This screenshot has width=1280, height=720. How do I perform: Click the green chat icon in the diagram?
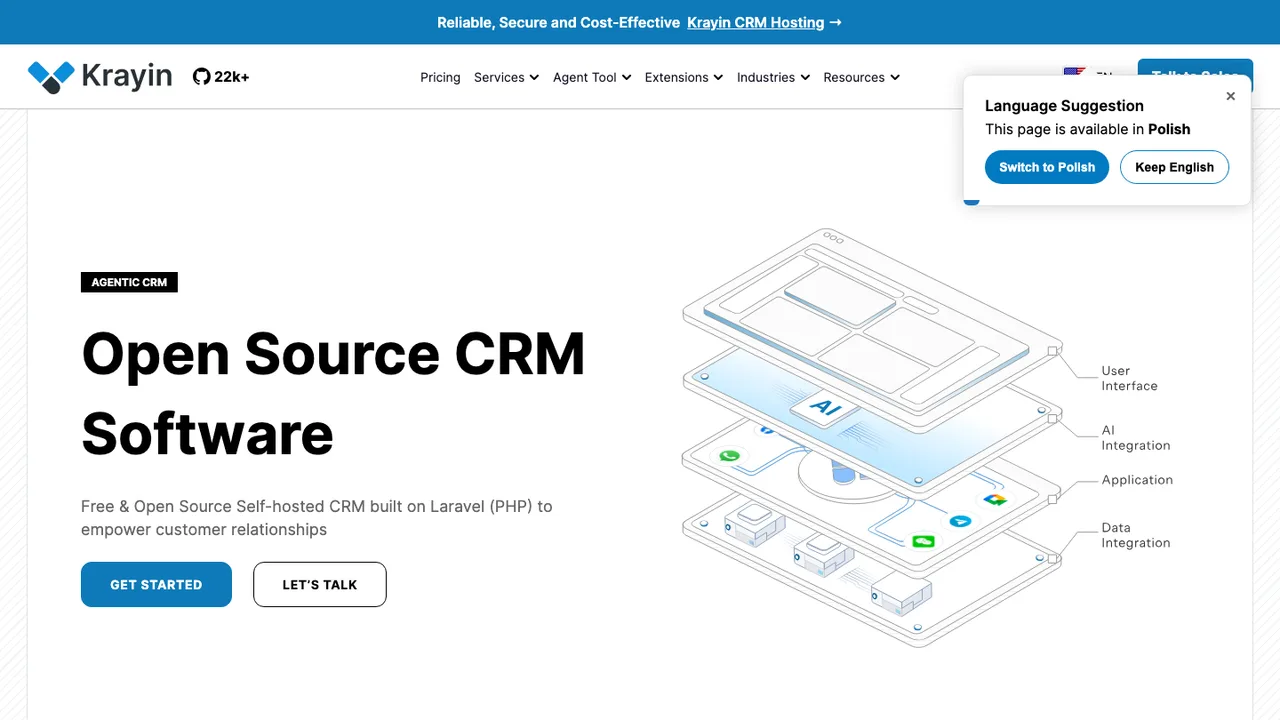(923, 541)
